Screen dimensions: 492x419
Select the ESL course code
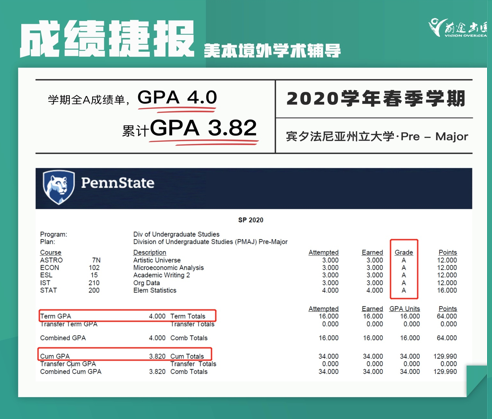click(x=46, y=275)
